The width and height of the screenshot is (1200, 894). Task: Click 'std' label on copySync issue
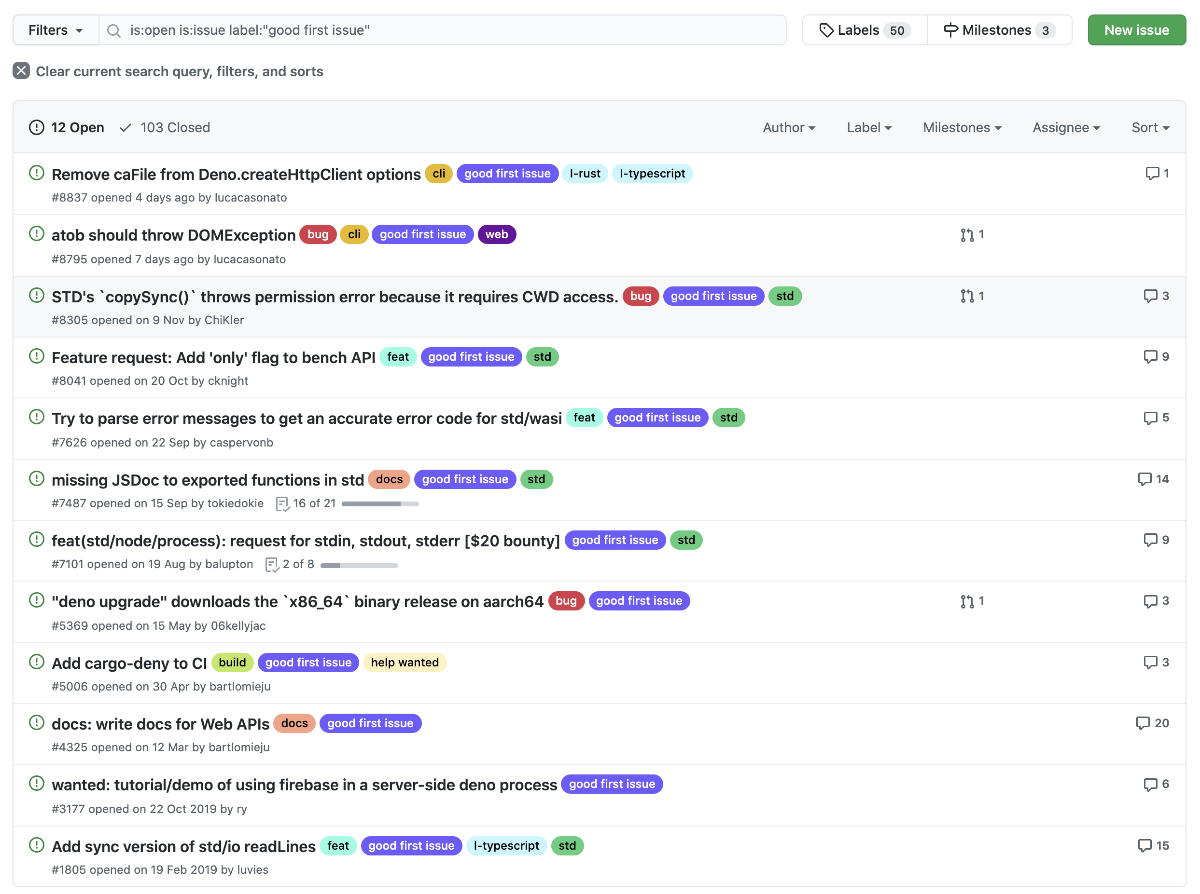click(785, 296)
